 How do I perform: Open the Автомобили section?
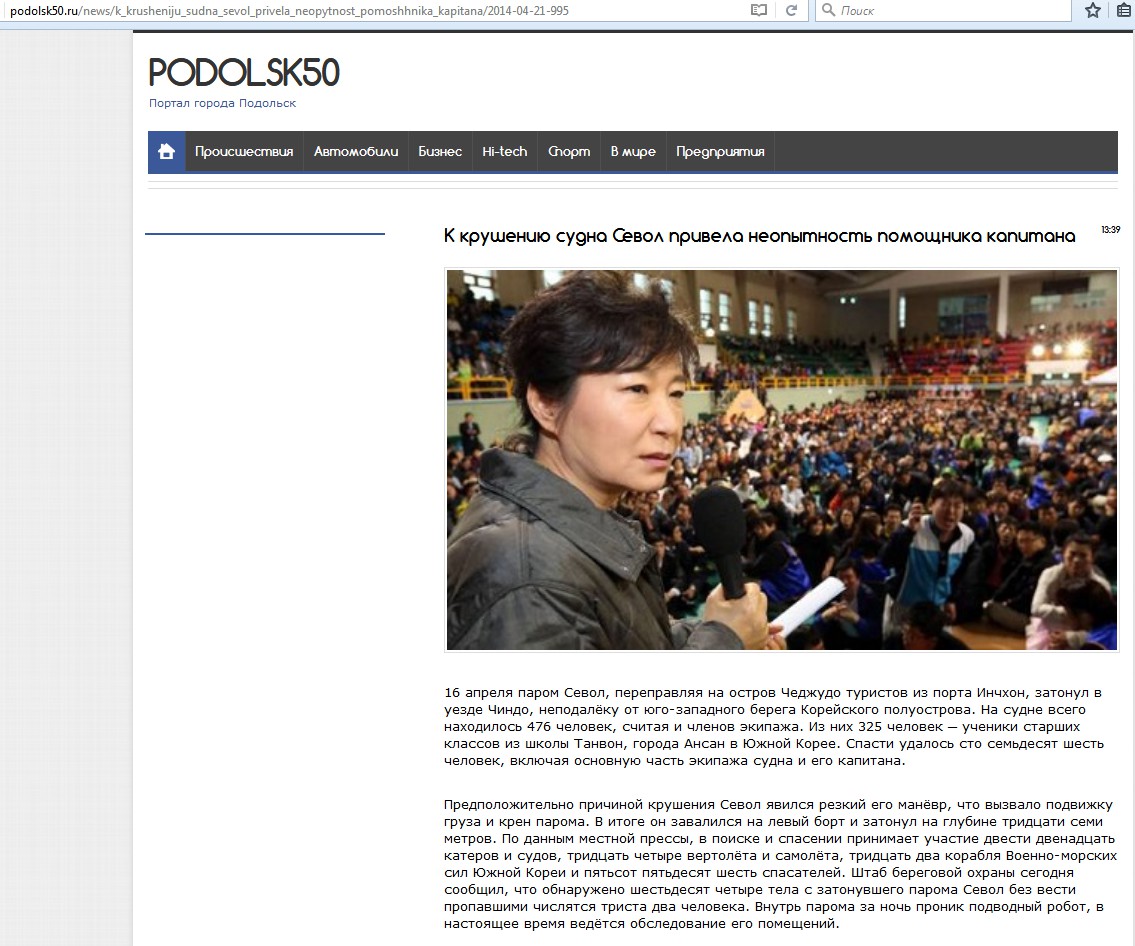(x=356, y=151)
